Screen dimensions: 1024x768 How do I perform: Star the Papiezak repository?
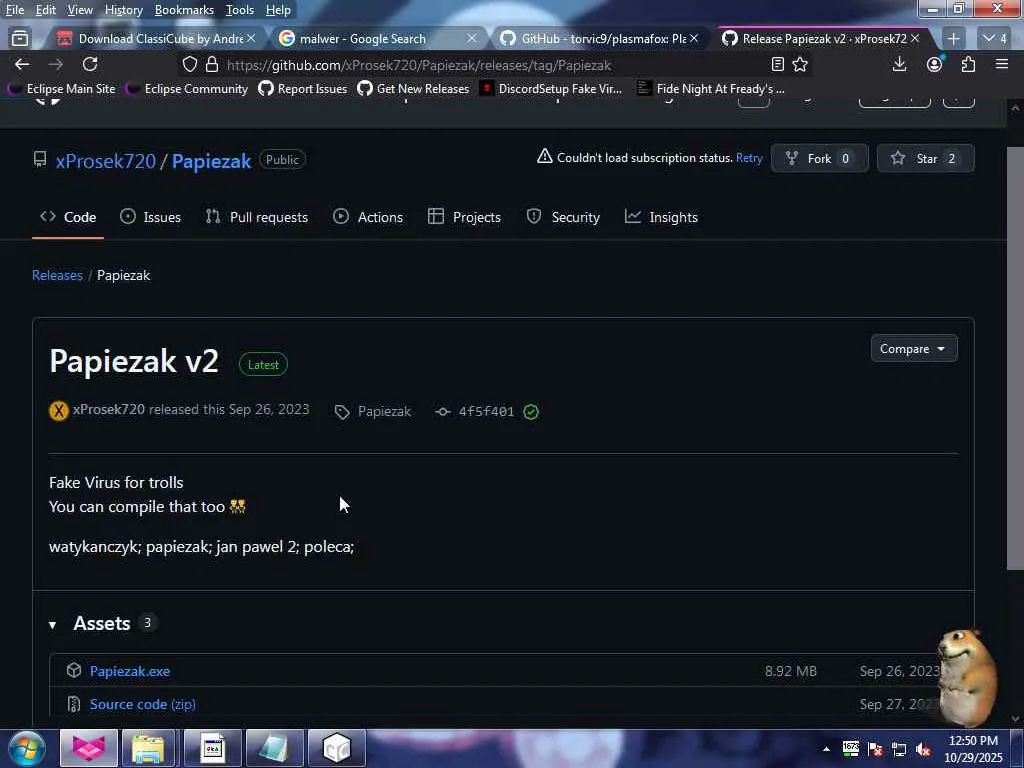(925, 159)
